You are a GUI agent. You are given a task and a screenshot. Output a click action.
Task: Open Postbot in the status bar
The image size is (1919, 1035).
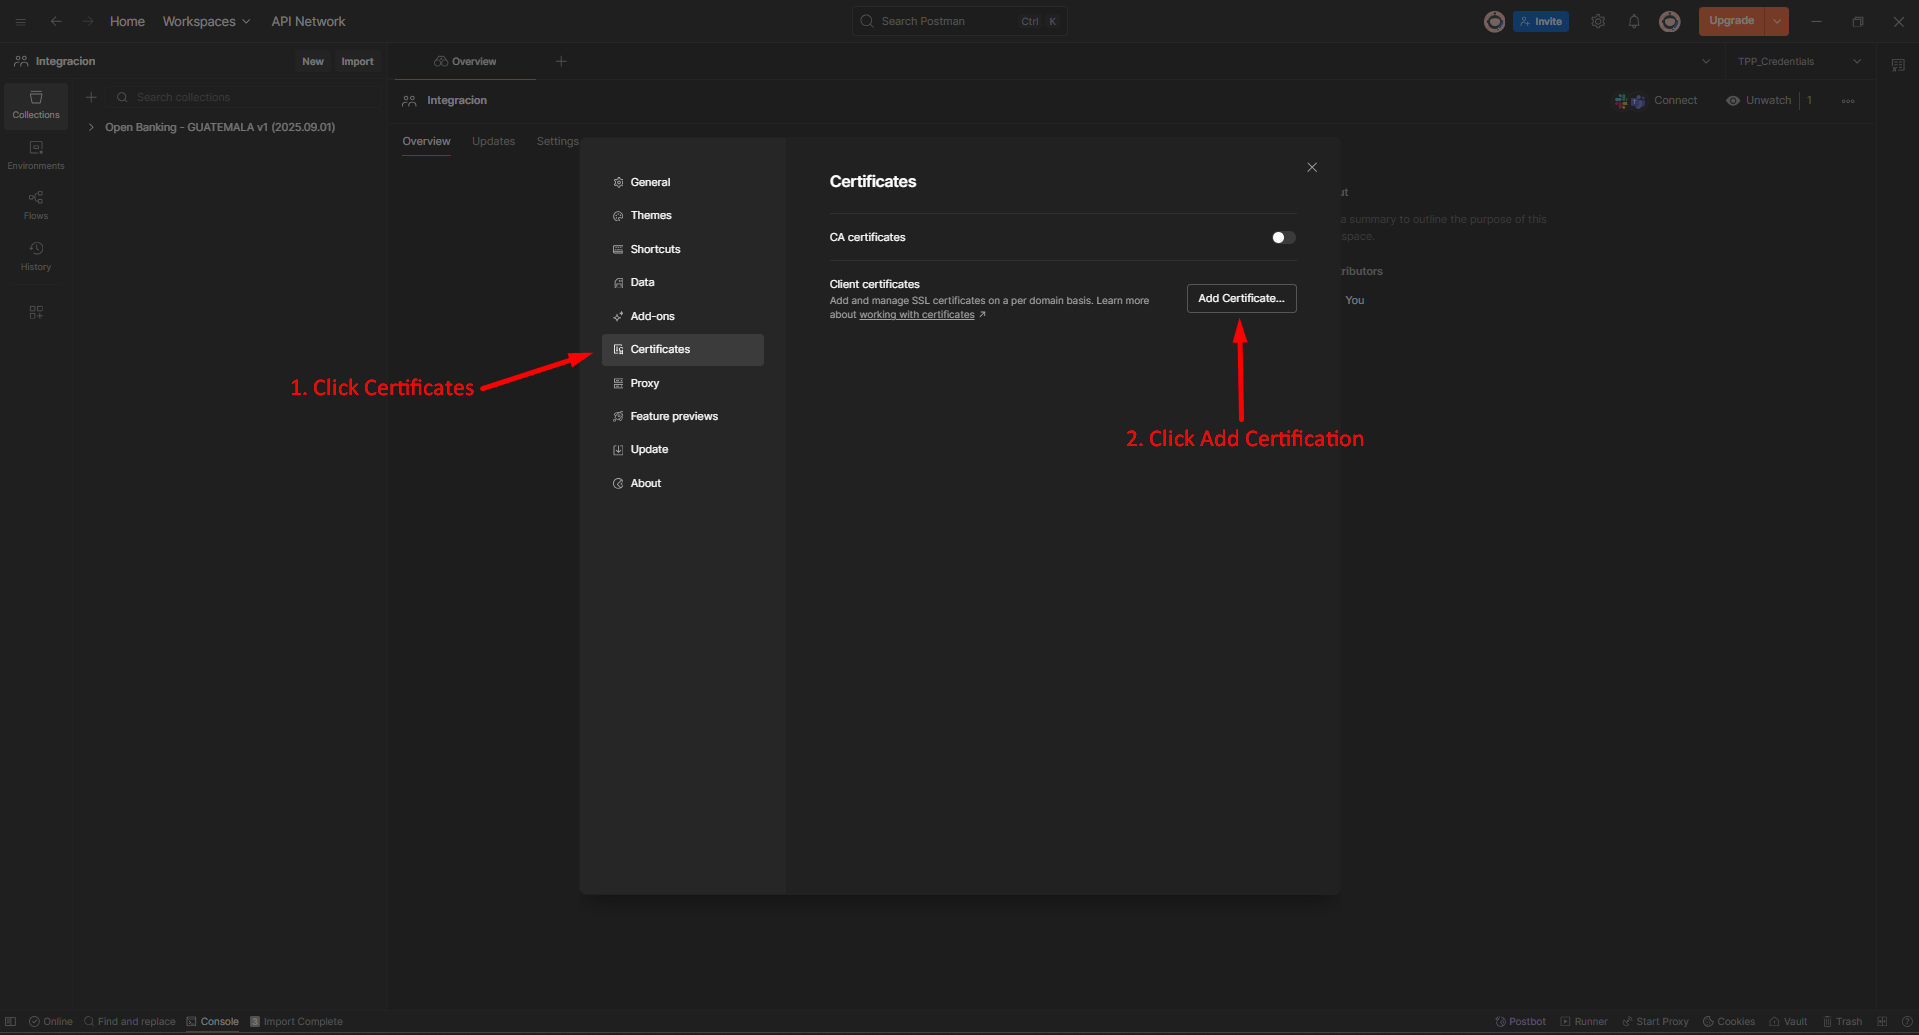[1520, 1021]
